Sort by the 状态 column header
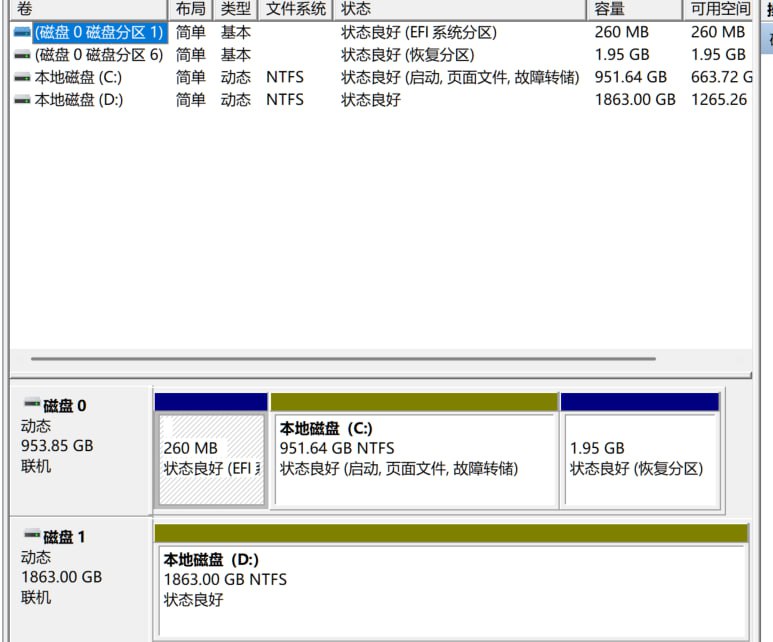The image size is (773, 642). tap(460, 9)
